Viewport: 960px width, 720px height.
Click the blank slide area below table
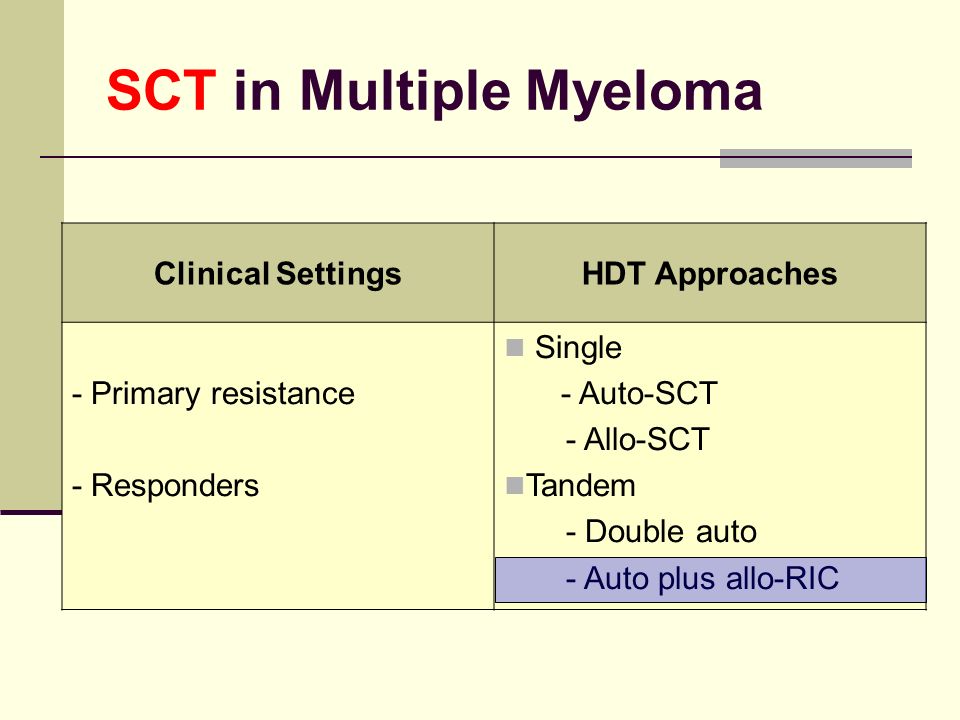pos(480,664)
